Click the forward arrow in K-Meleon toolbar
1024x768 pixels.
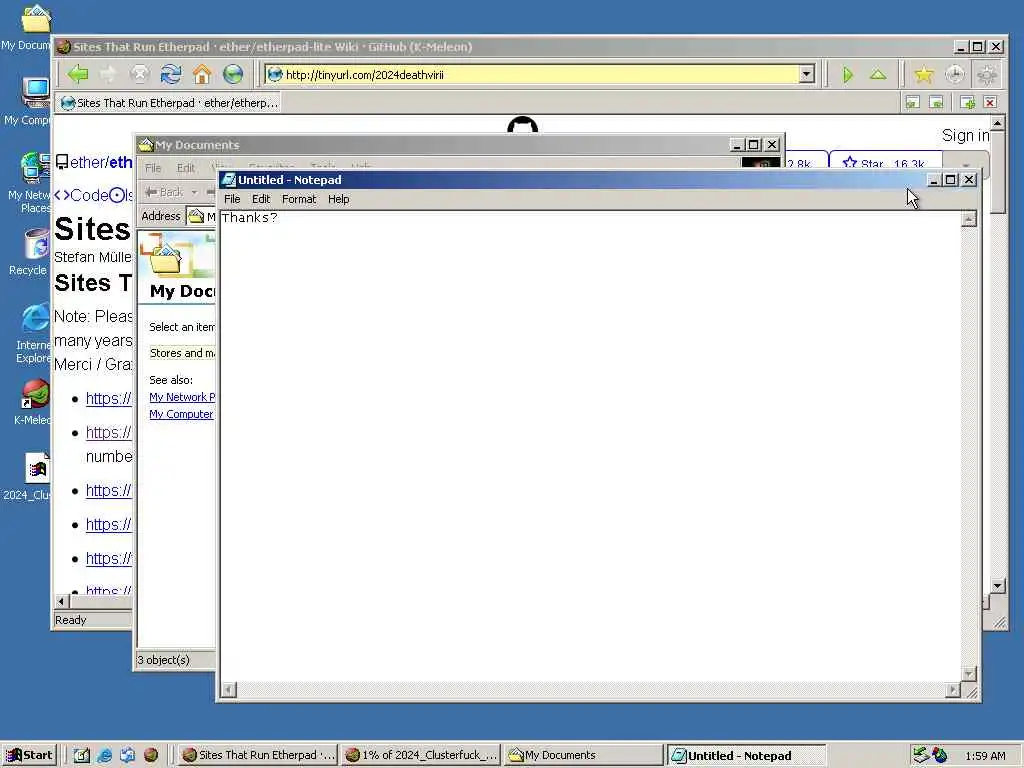pos(108,74)
